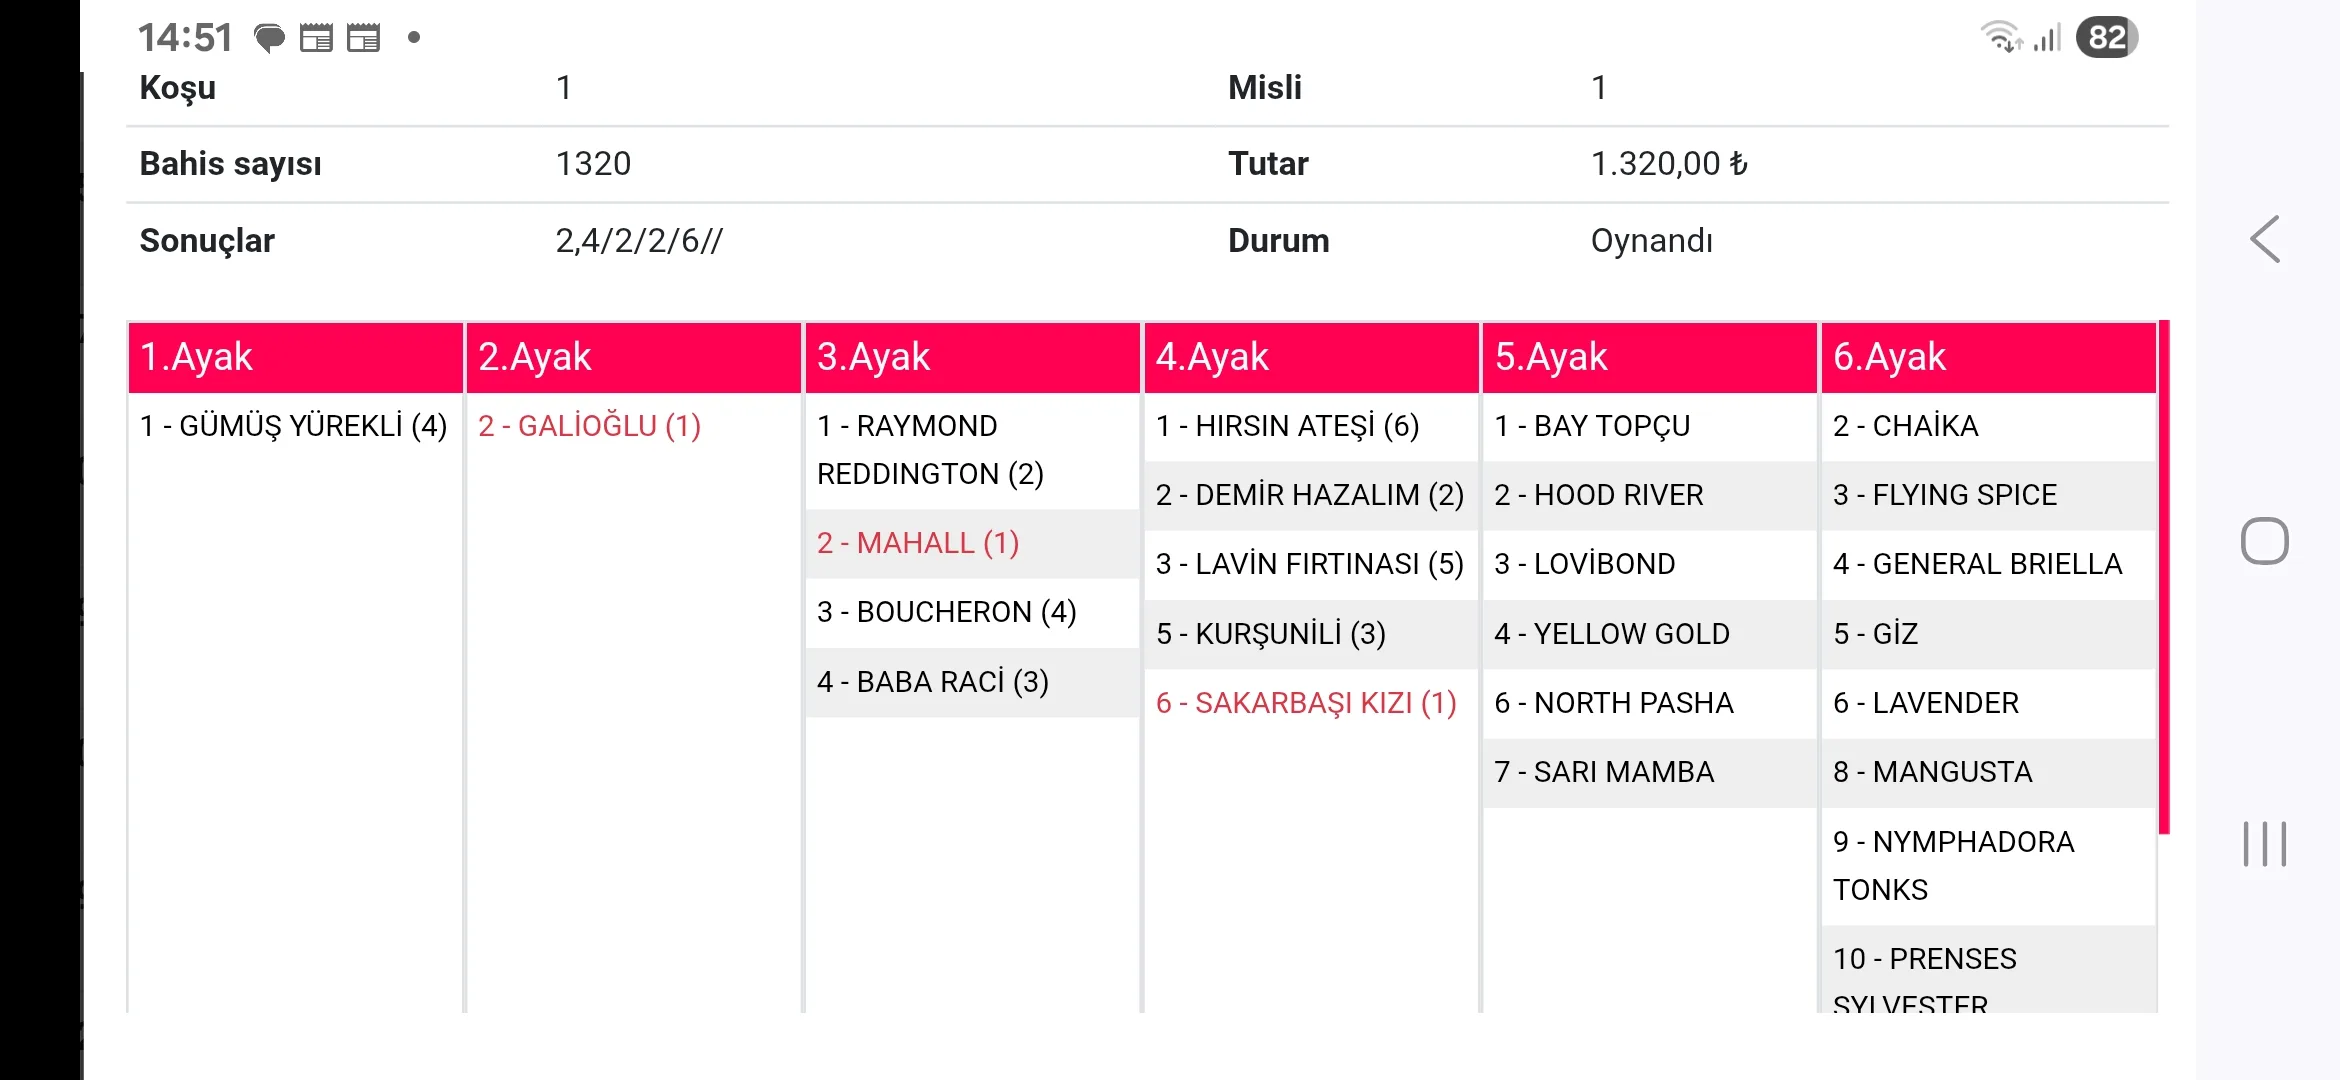Tap the Wi-Fi status icon
Viewport: 2340px width, 1080px height.
click(x=2000, y=37)
